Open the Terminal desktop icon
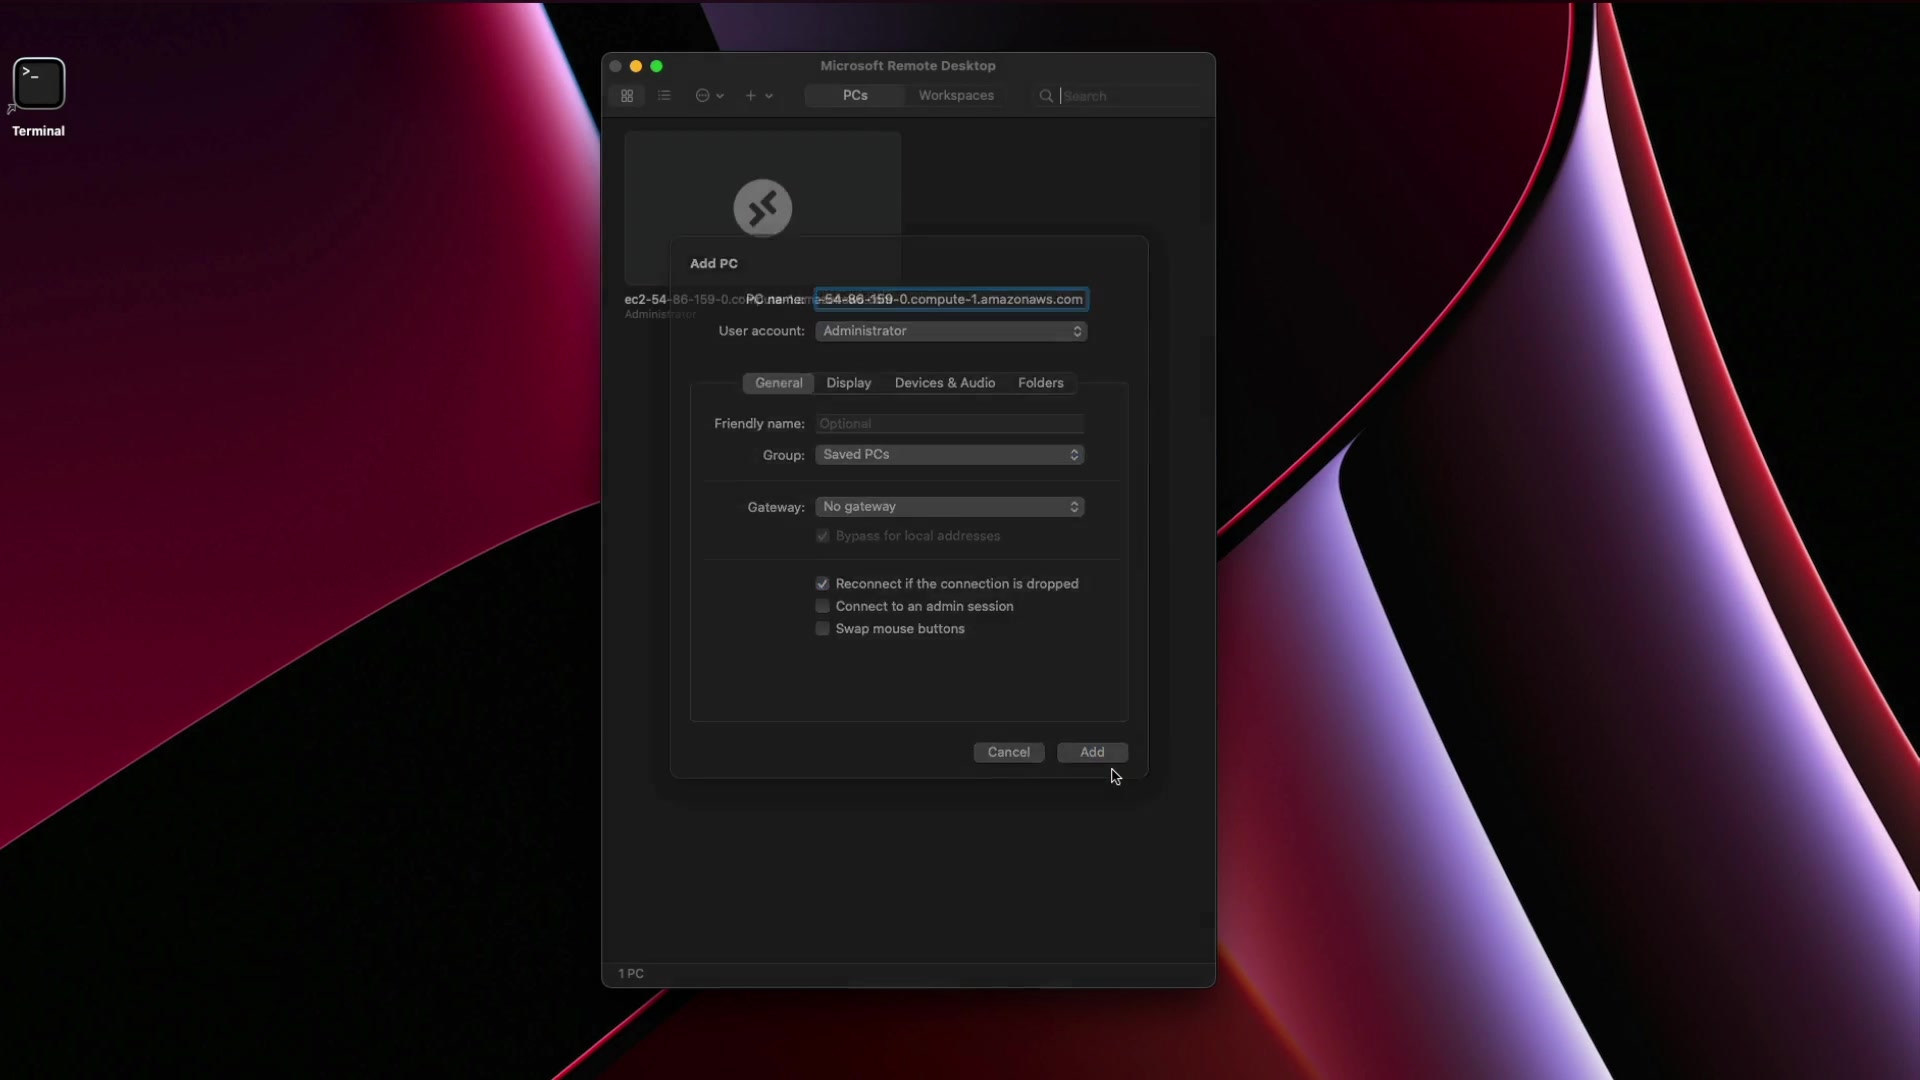Screen dimensions: 1920x1080 [39, 85]
